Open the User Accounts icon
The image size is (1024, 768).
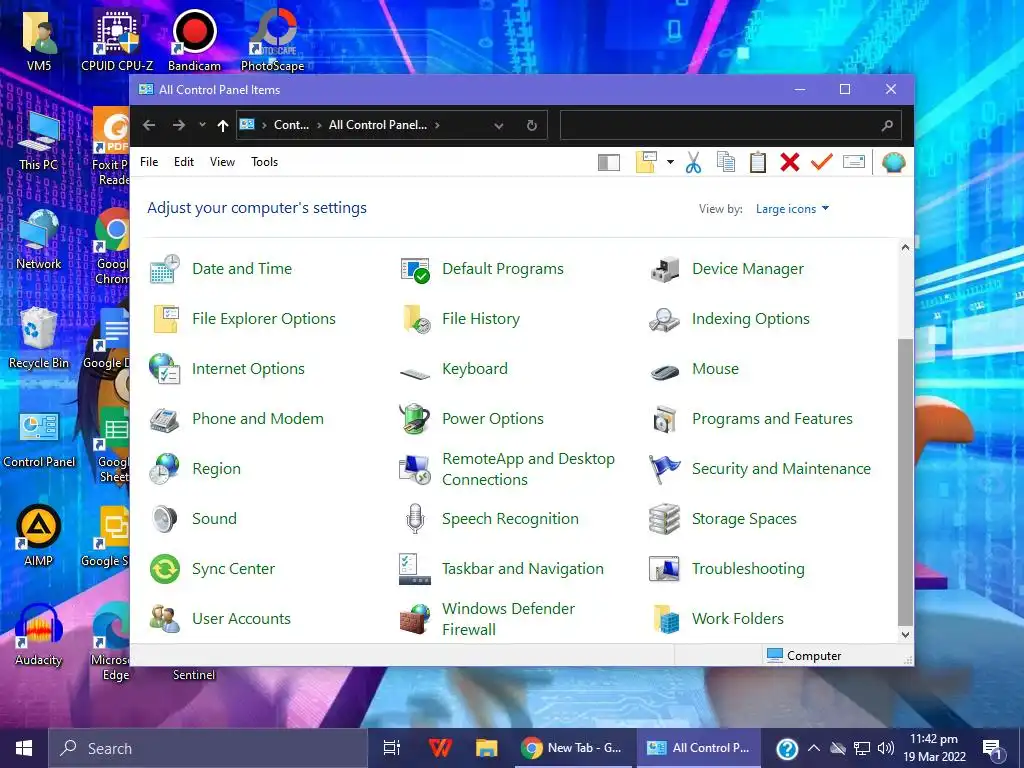pos(165,619)
